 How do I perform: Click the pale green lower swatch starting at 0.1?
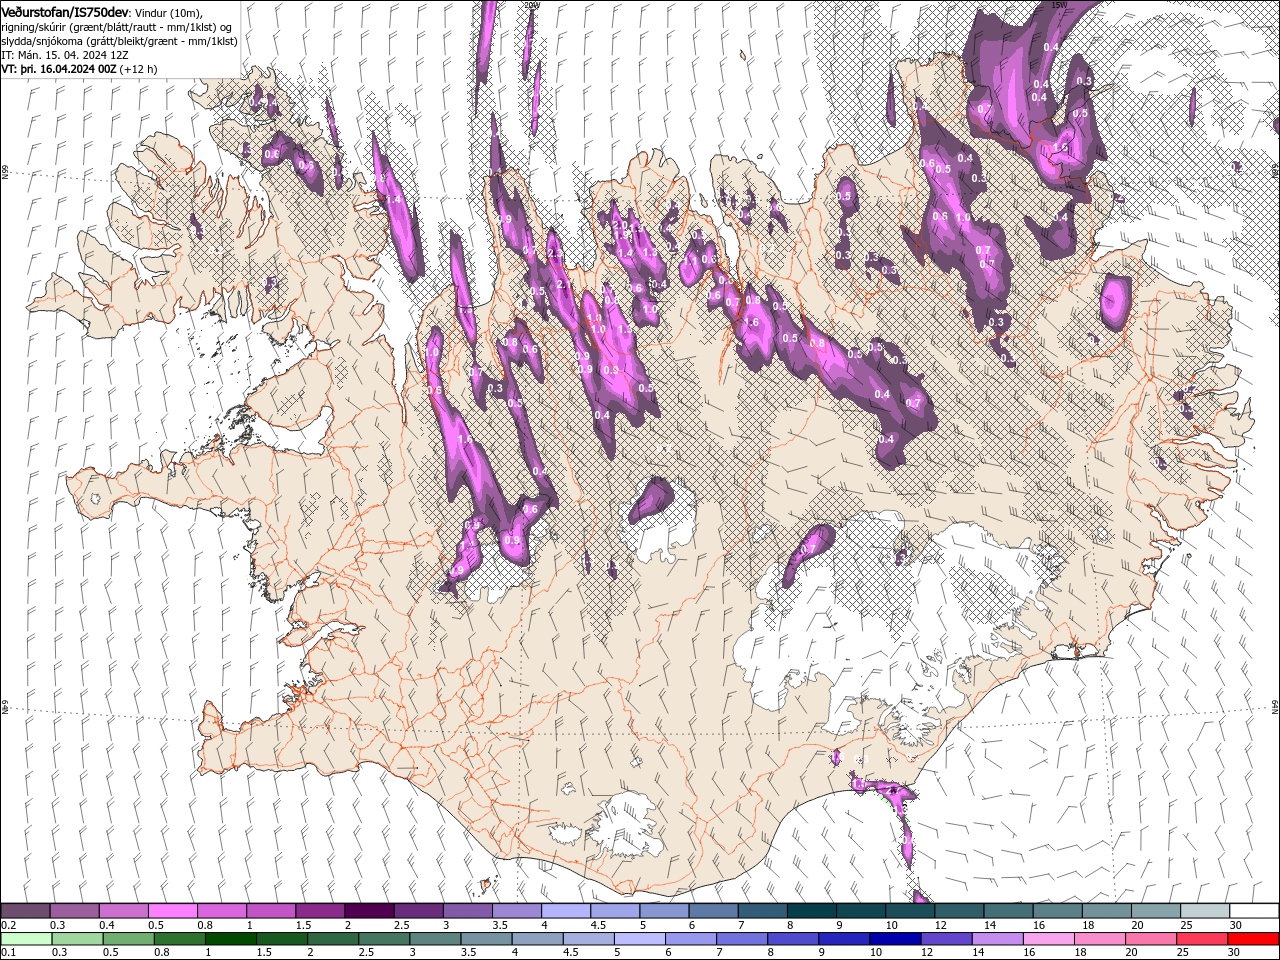coord(26,939)
